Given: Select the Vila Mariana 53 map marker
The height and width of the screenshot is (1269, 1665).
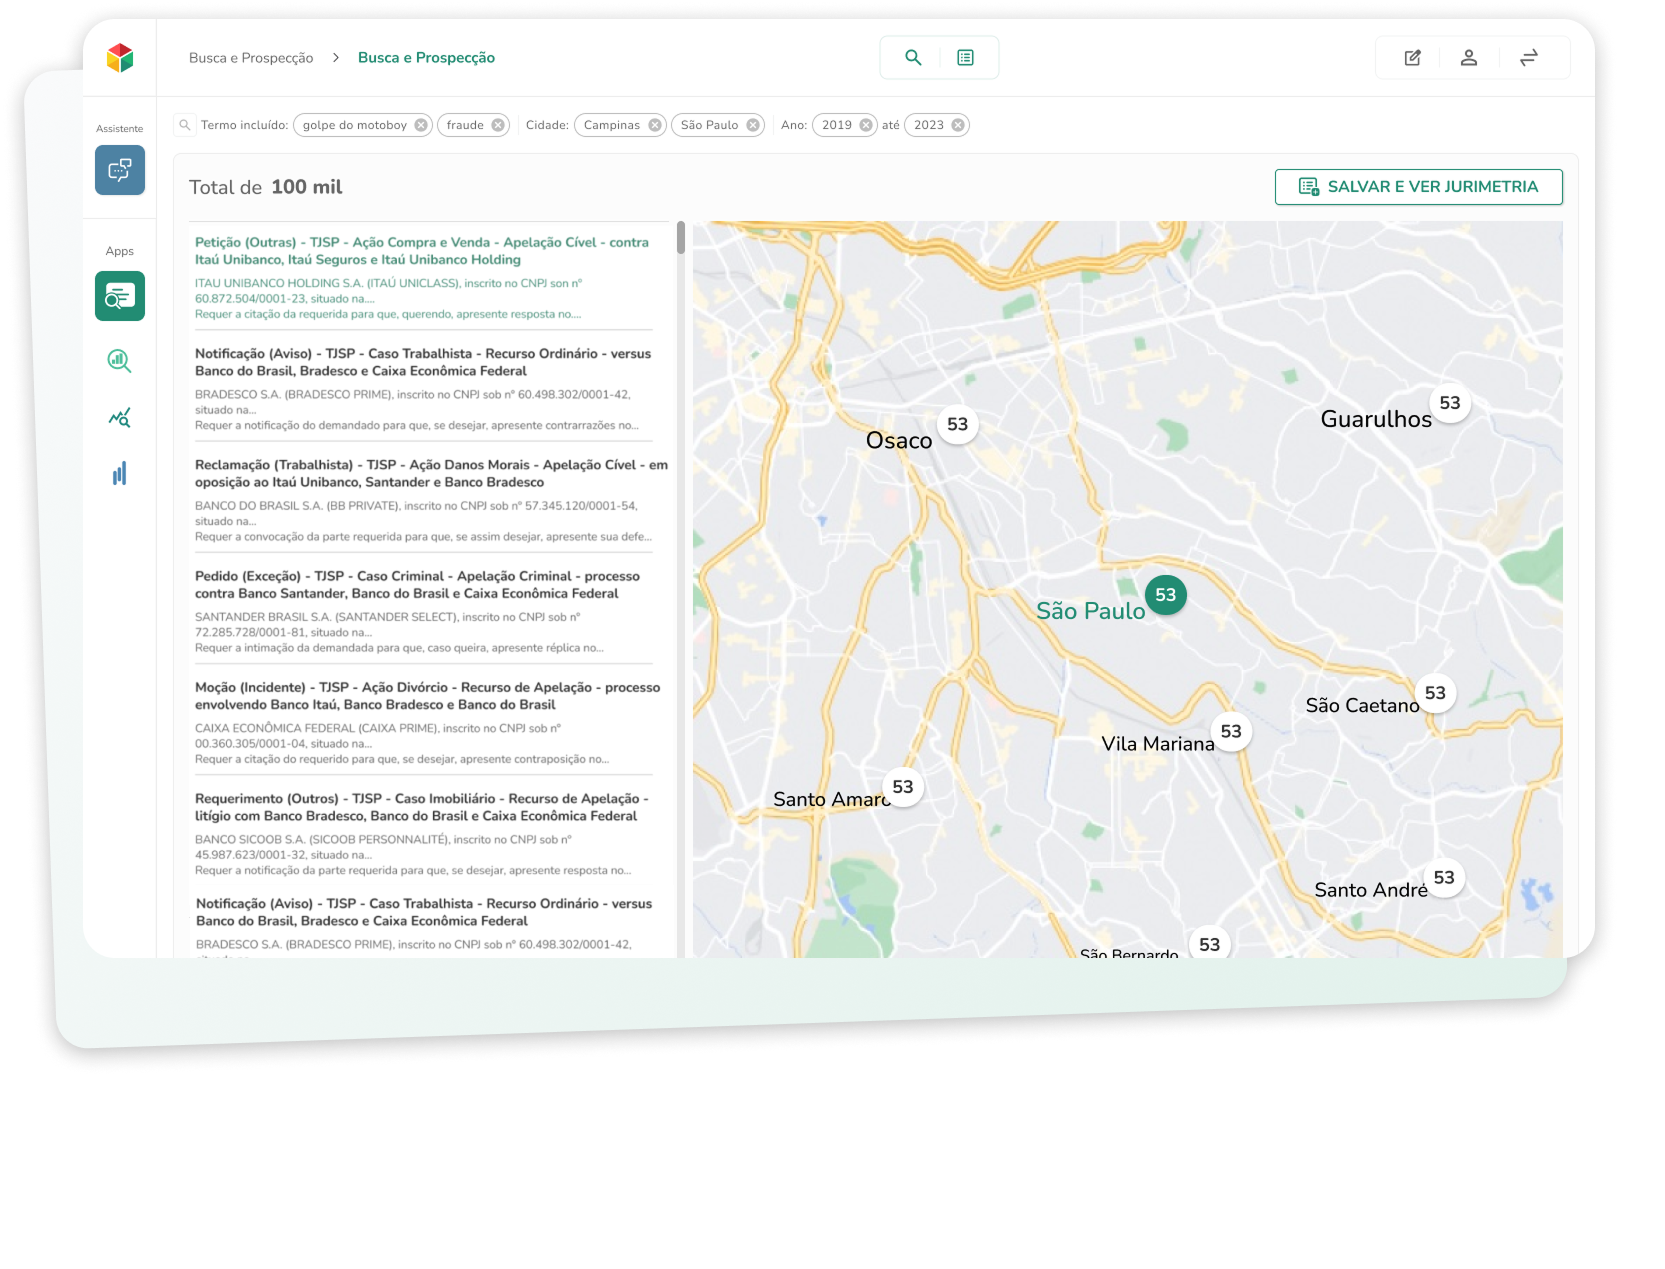Looking at the screenshot, I should tap(1231, 731).
